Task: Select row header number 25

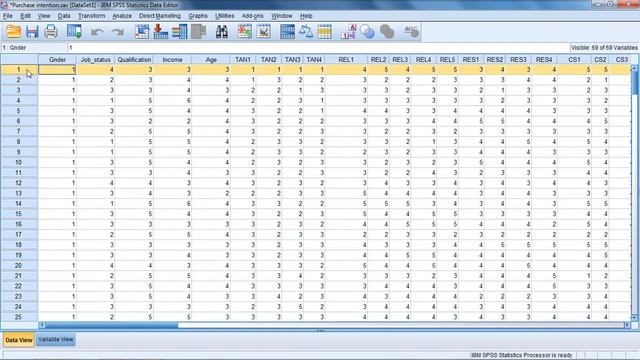Action: (19, 317)
